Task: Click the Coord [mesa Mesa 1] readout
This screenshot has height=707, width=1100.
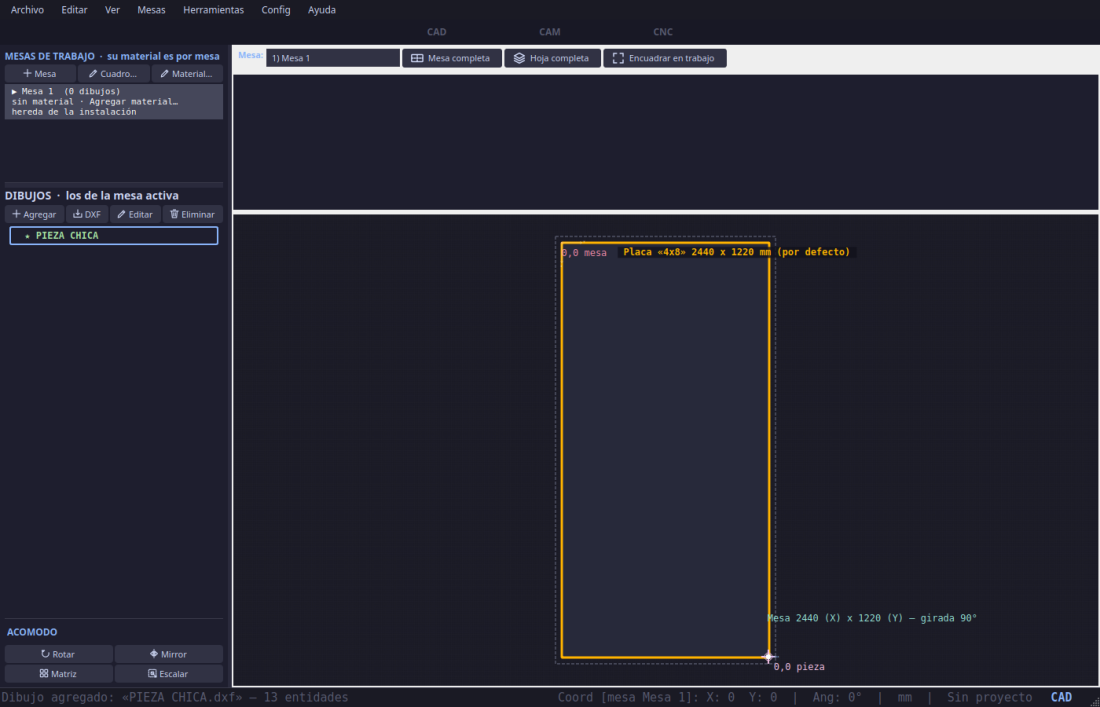Action: pos(667,697)
